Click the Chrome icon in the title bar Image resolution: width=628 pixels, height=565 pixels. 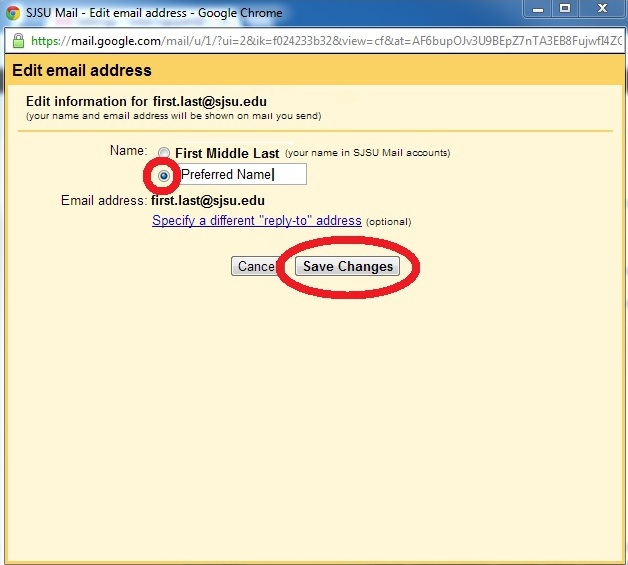point(14,13)
